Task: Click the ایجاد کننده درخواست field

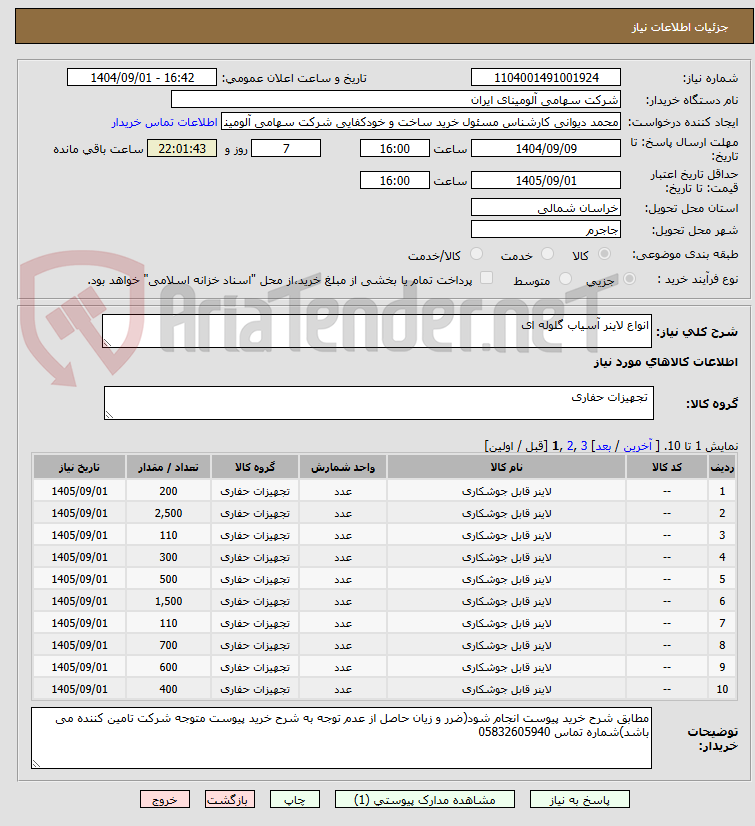Action: pyautogui.click(x=420, y=122)
